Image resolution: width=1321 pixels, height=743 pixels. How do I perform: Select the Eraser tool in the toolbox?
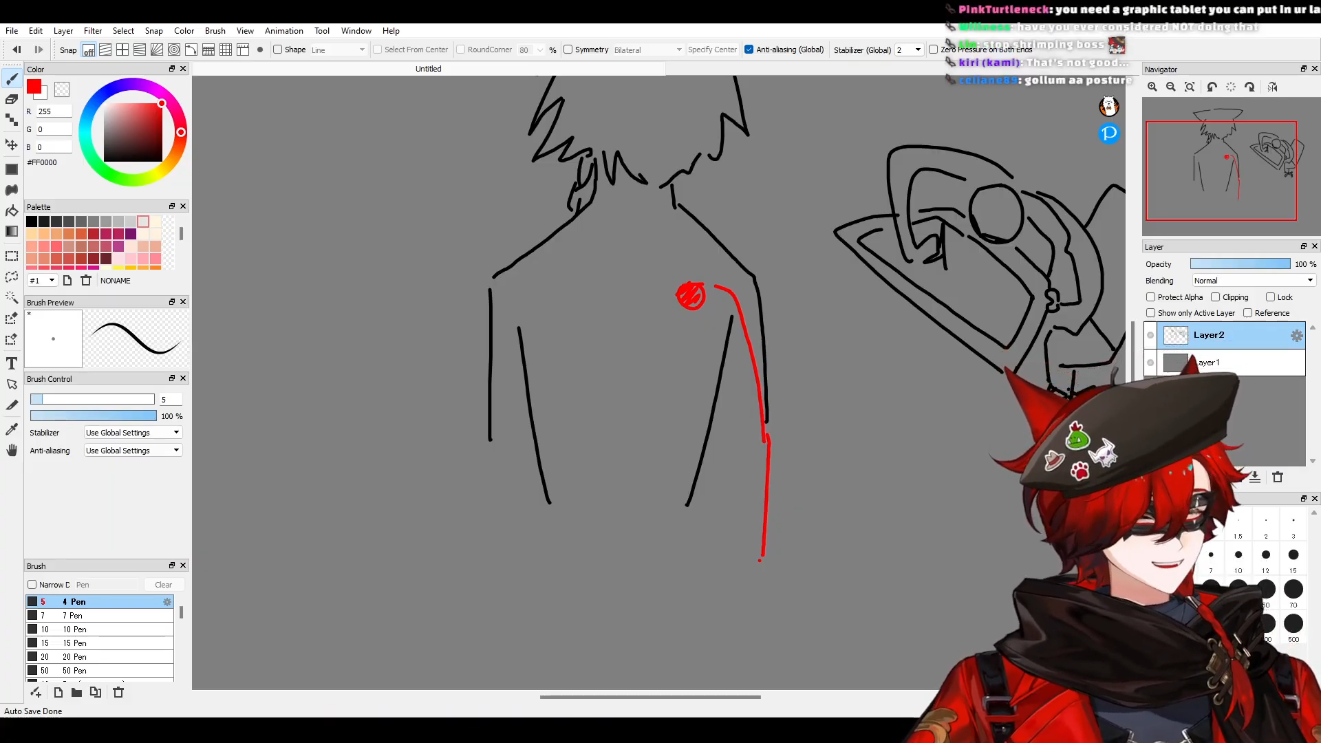tap(12, 99)
